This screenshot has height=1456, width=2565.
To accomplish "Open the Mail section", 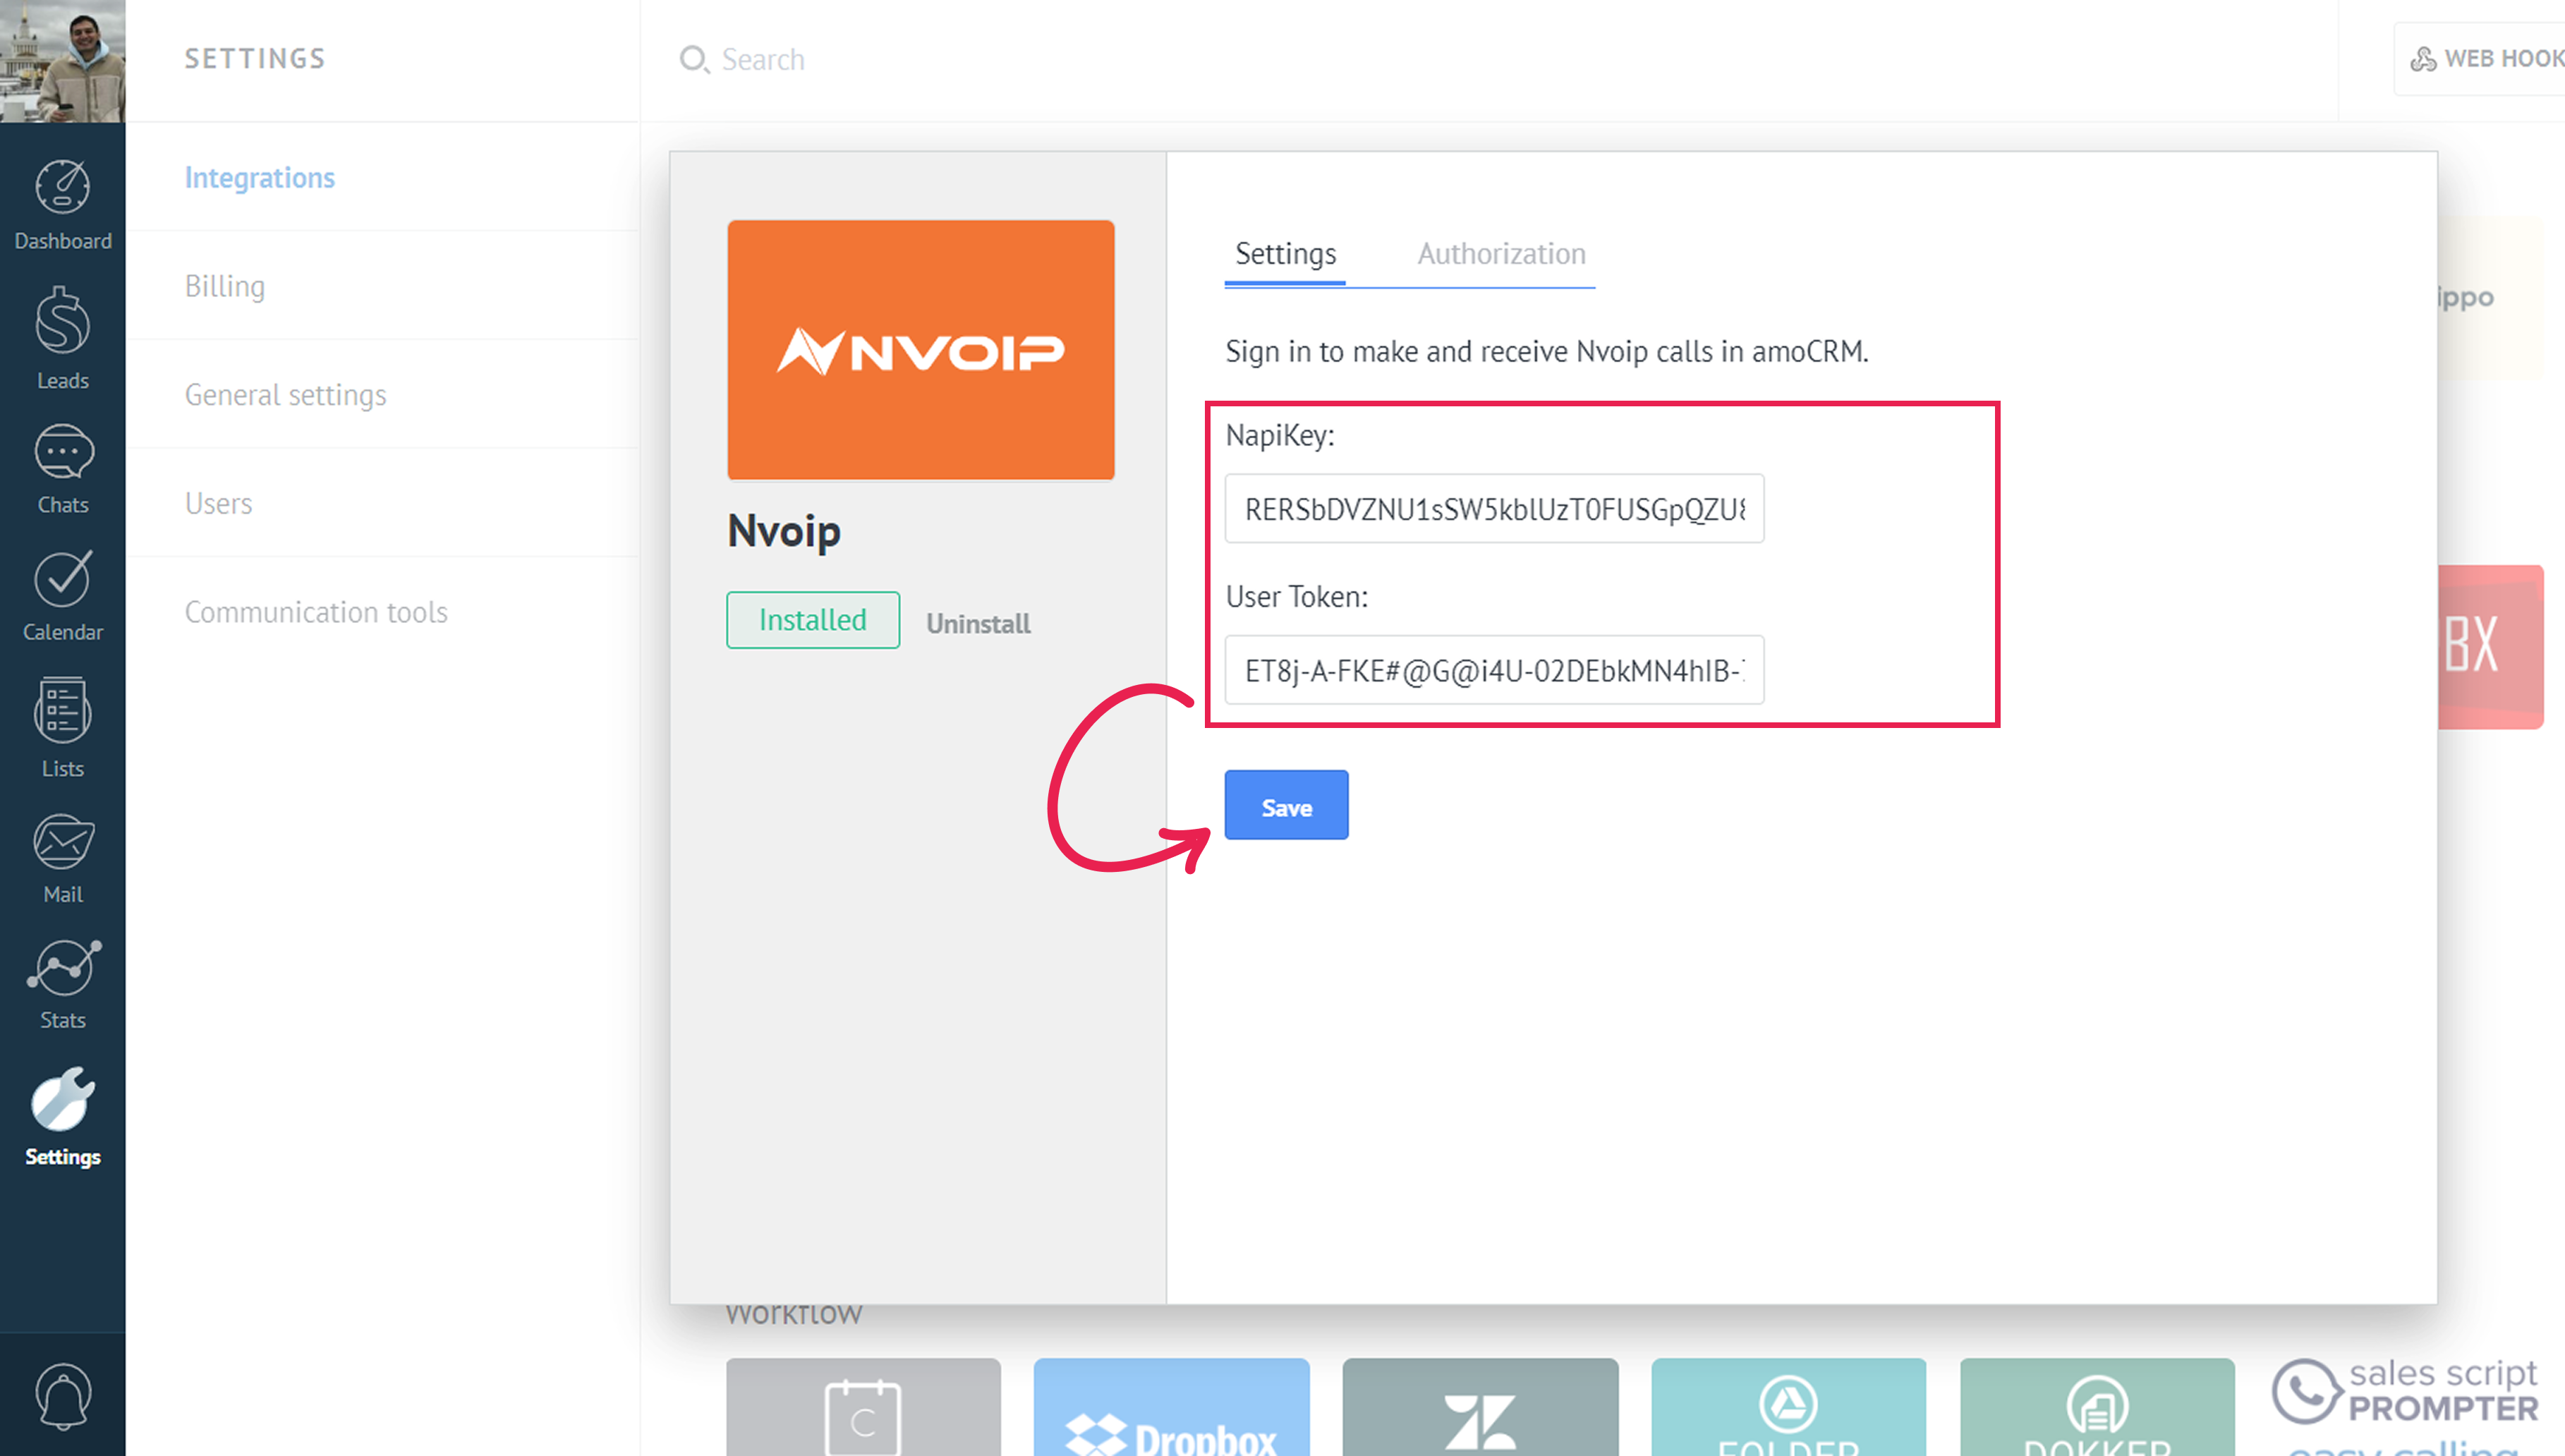I will coord(62,859).
